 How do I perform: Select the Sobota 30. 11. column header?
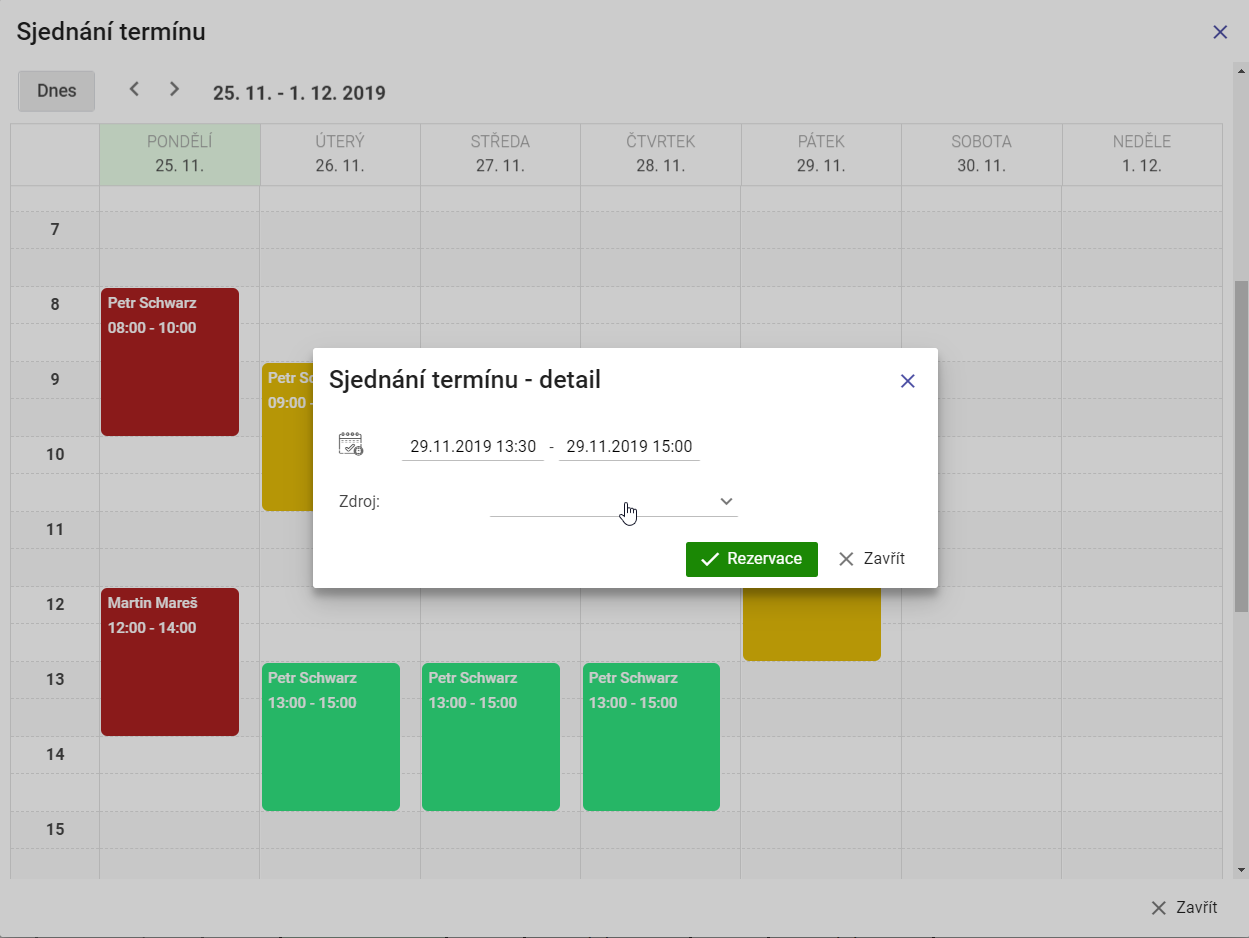click(981, 154)
